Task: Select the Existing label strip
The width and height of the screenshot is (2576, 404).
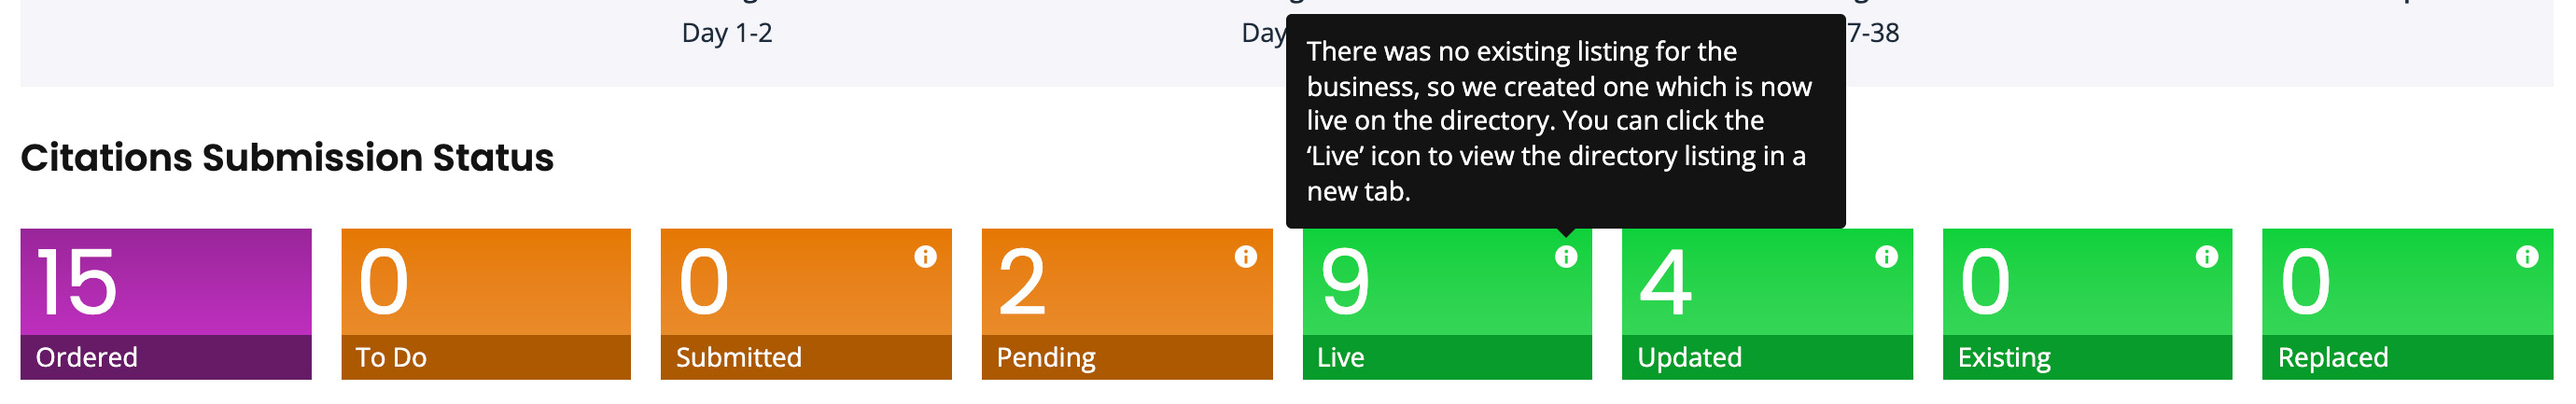Action: click(2086, 357)
